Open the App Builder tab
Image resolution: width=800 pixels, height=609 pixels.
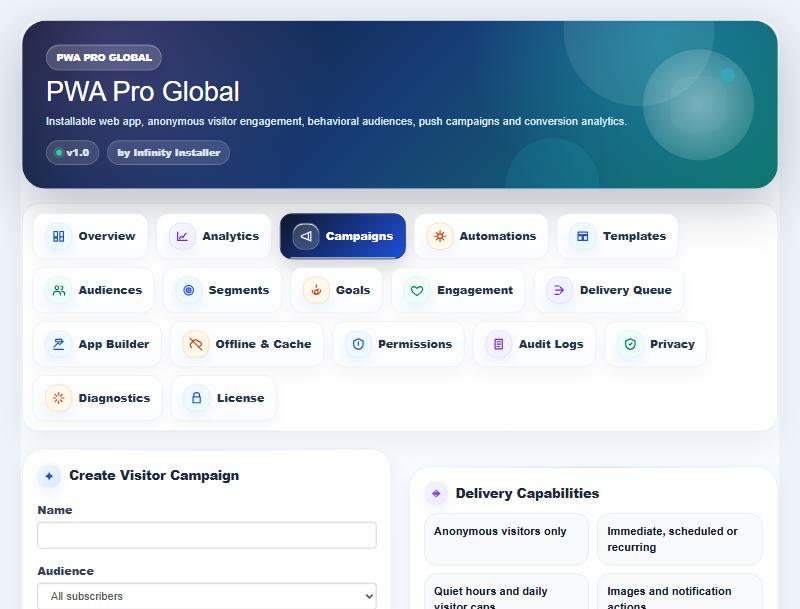click(x=97, y=344)
